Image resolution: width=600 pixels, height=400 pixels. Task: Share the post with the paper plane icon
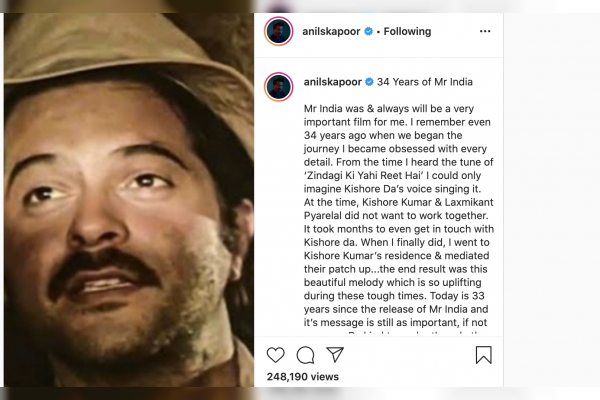[335, 354]
